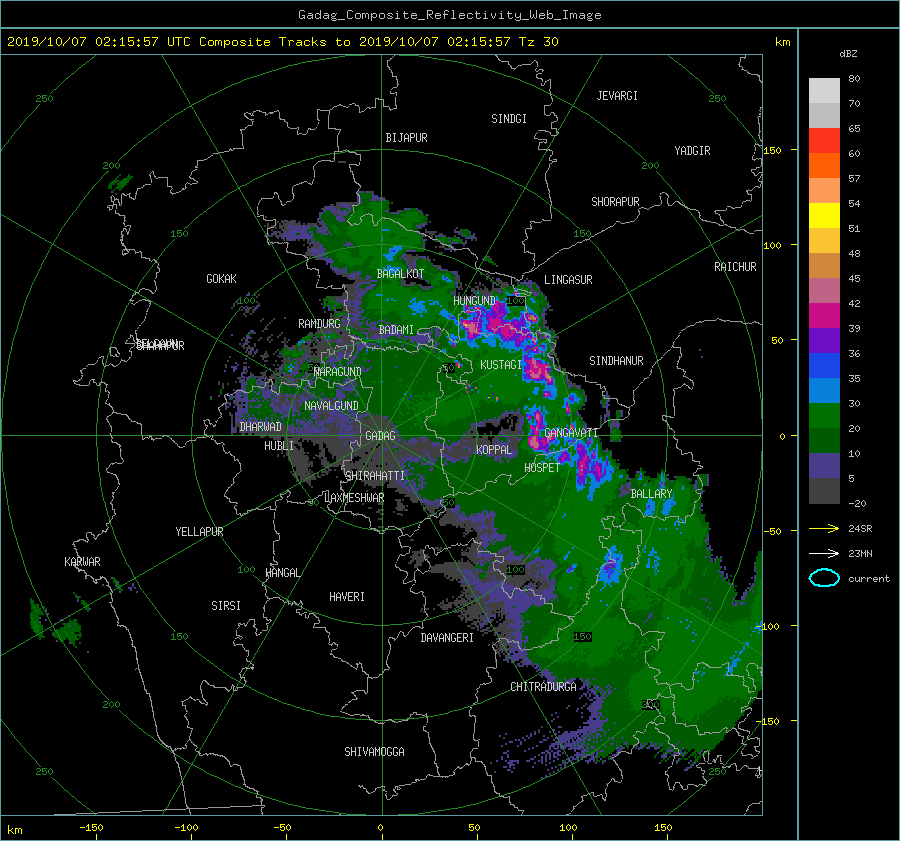Click the HOSPET city label
The image size is (900, 841).
click(x=542, y=468)
